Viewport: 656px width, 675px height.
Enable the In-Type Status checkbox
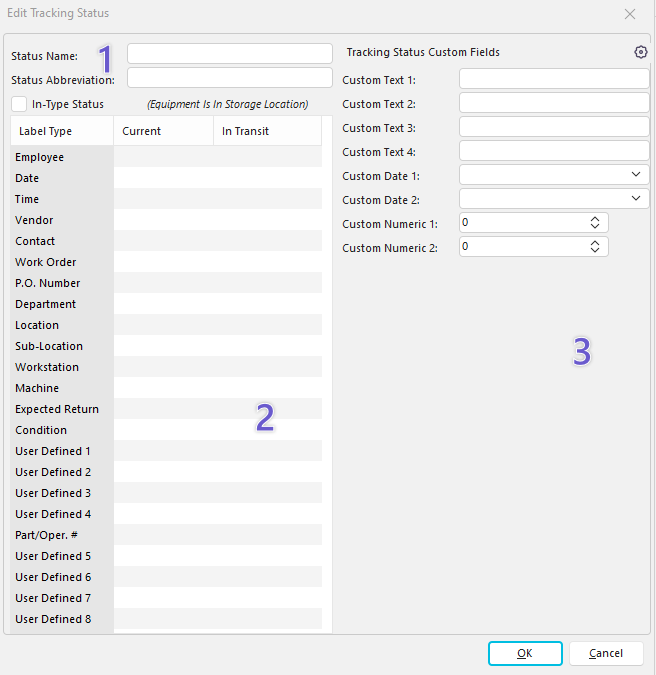point(20,104)
